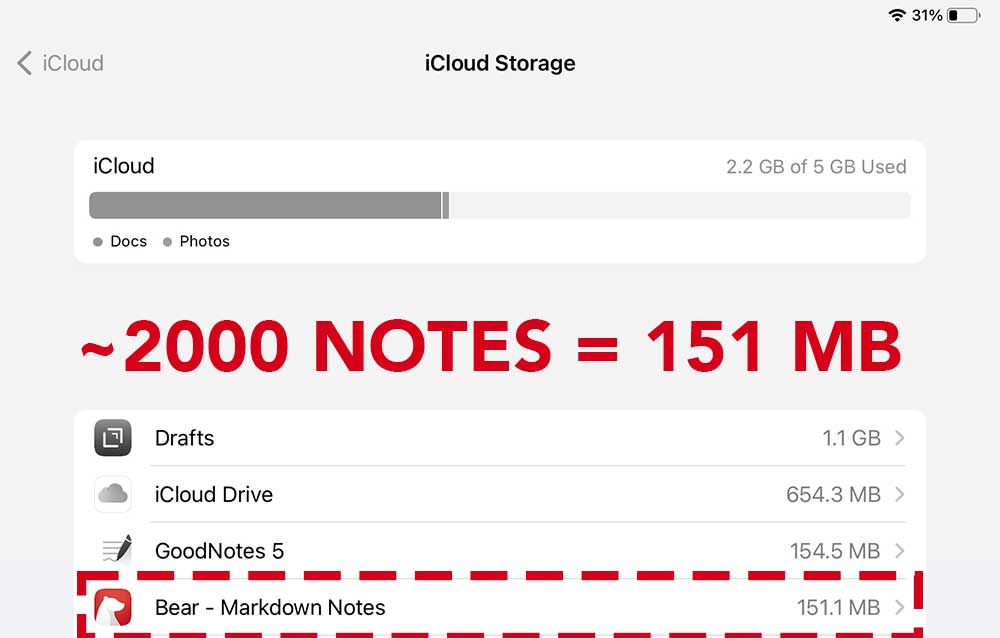Expand Drafts row using its chevron
Image resolution: width=1000 pixels, height=638 pixels.
click(899, 438)
